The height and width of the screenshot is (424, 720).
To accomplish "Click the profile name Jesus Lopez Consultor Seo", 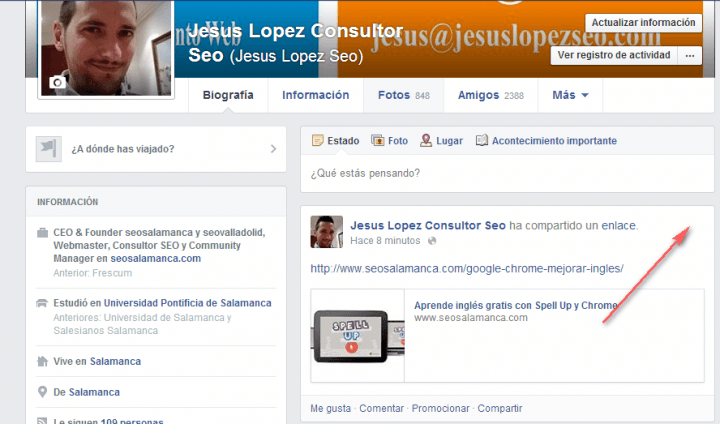I will 296,43.
